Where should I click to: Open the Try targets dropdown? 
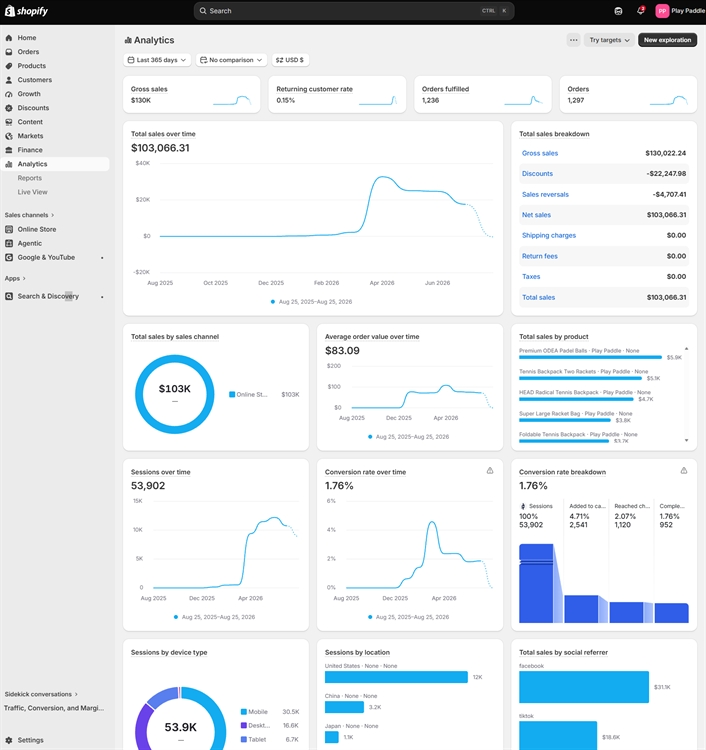click(609, 40)
